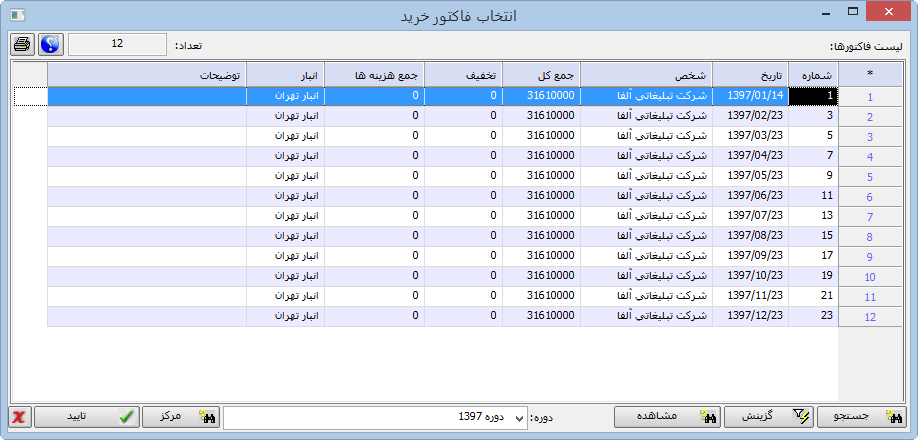Click the red X cancel icon at bottom left
The width and height of the screenshot is (918, 440).
(x=19, y=417)
